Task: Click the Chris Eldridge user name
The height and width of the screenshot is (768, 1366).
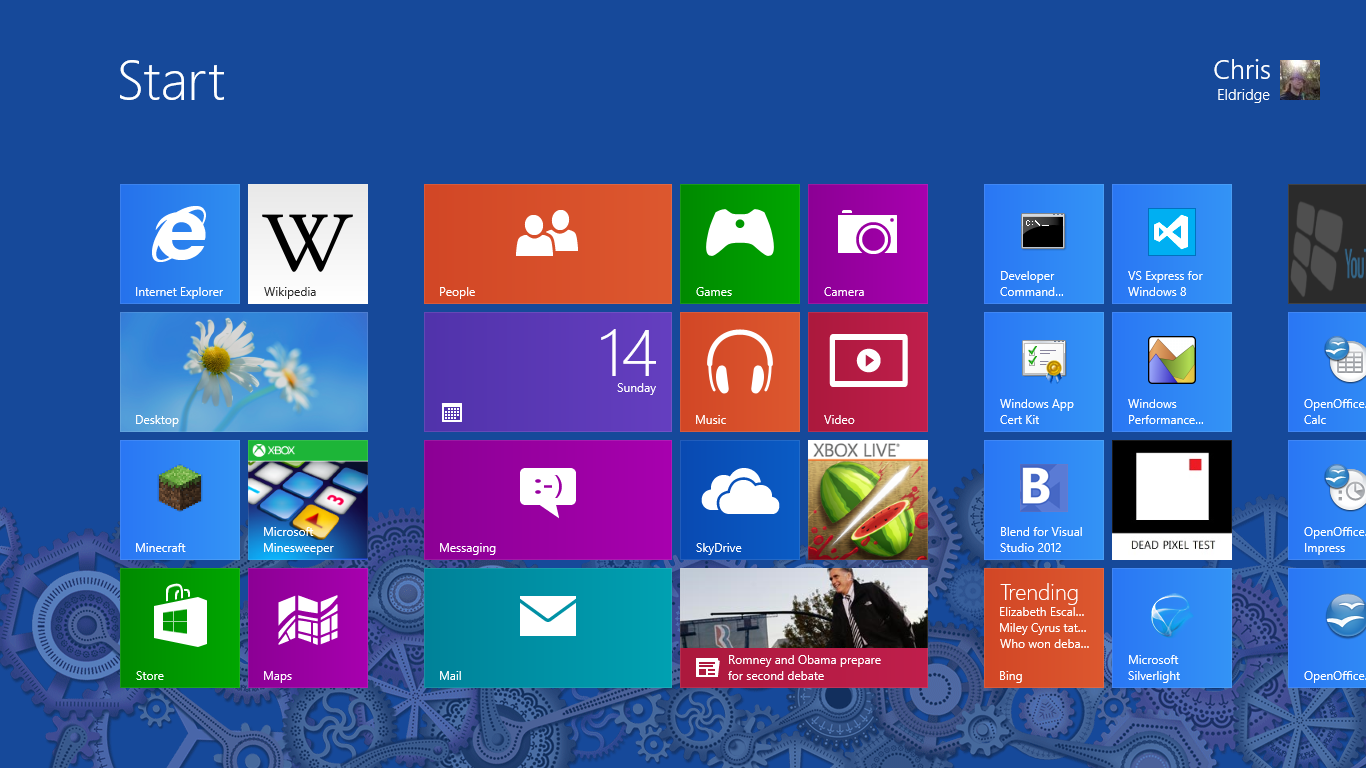Action: coord(1241,80)
